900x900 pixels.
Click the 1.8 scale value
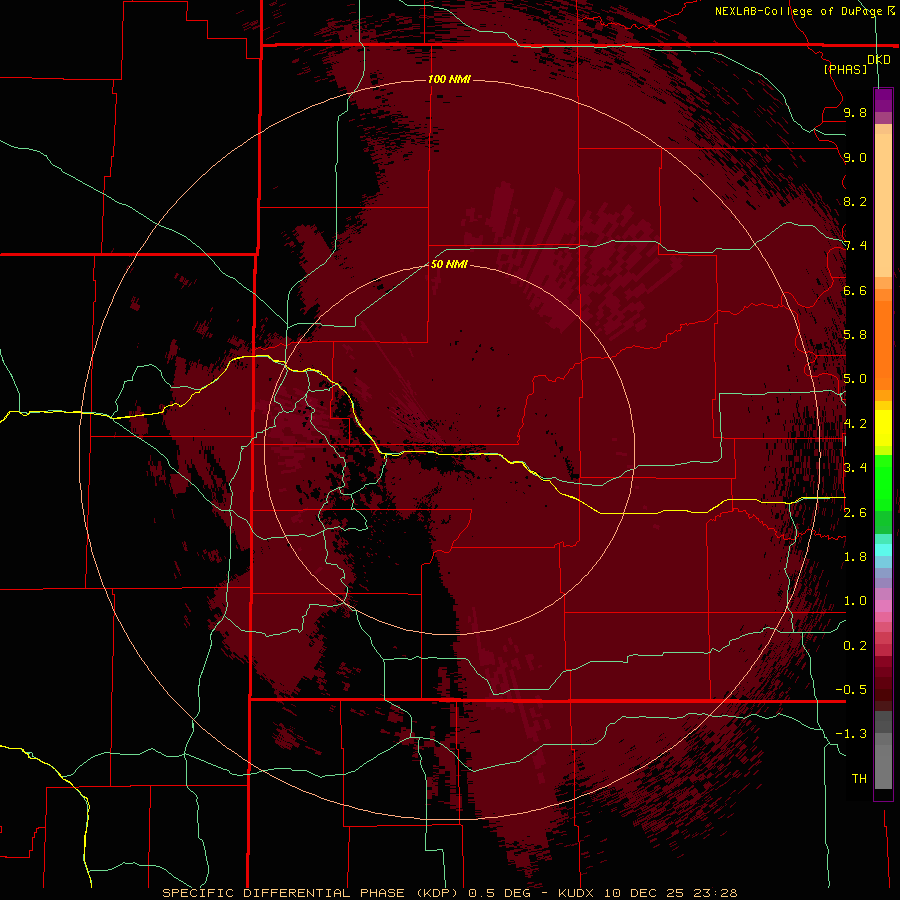[x=855, y=557]
